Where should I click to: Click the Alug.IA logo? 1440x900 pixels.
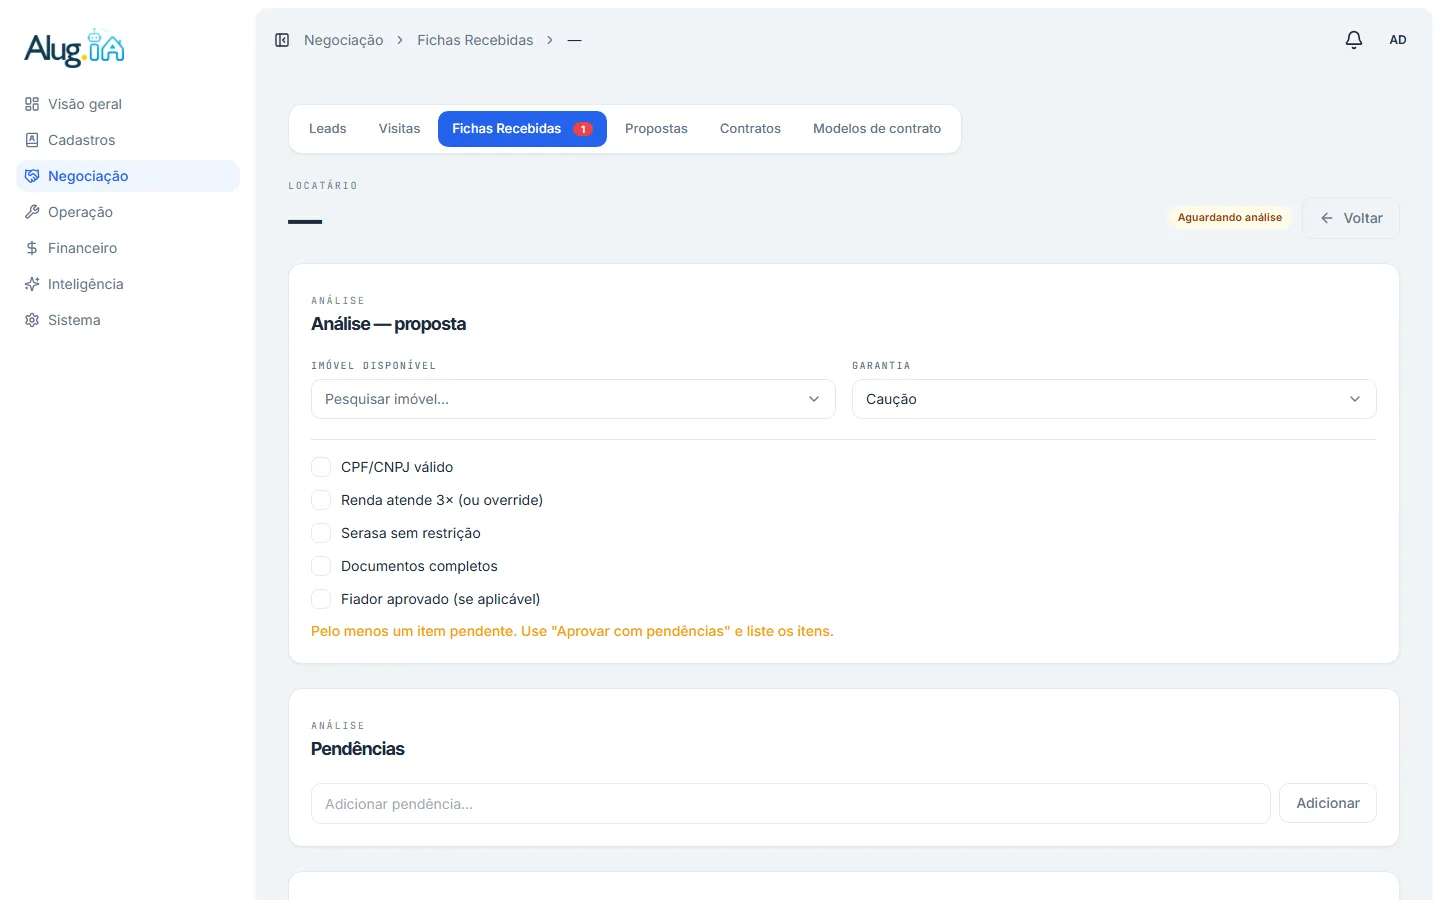click(x=75, y=48)
